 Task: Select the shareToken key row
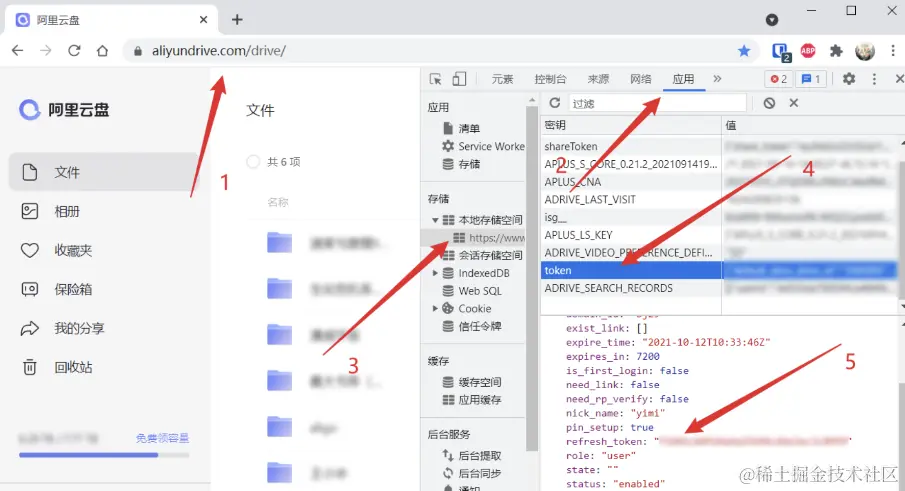pyautogui.click(x=631, y=147)
